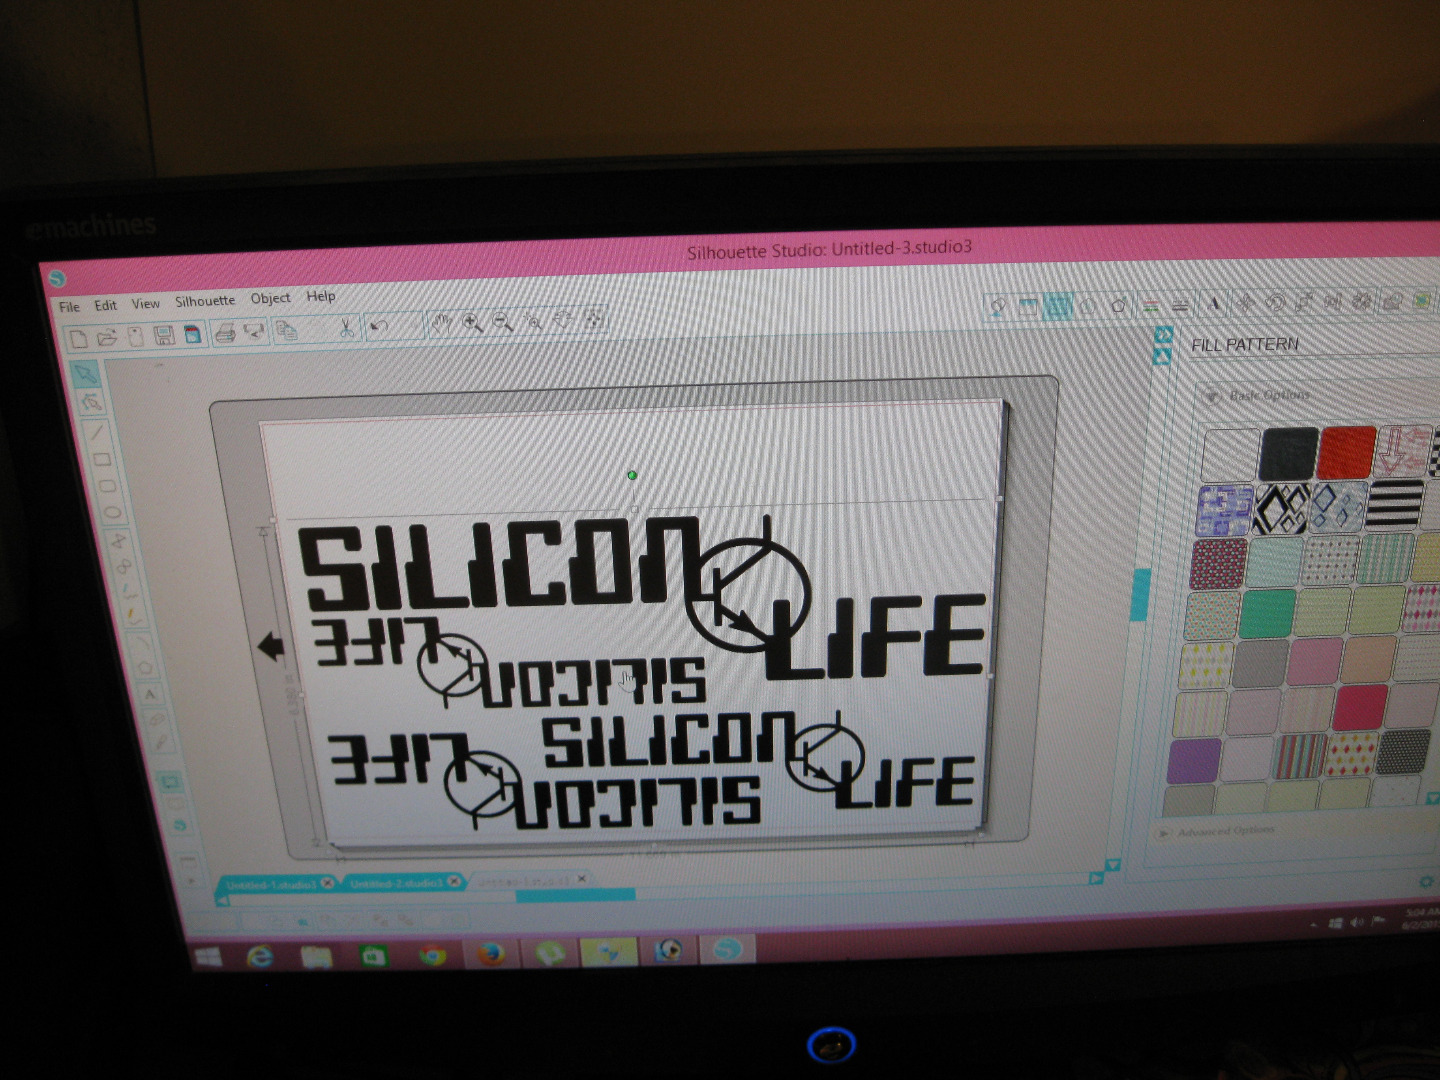
Task: Switch to the Untitled-1.studio3 tab
Action: [271, 885]
